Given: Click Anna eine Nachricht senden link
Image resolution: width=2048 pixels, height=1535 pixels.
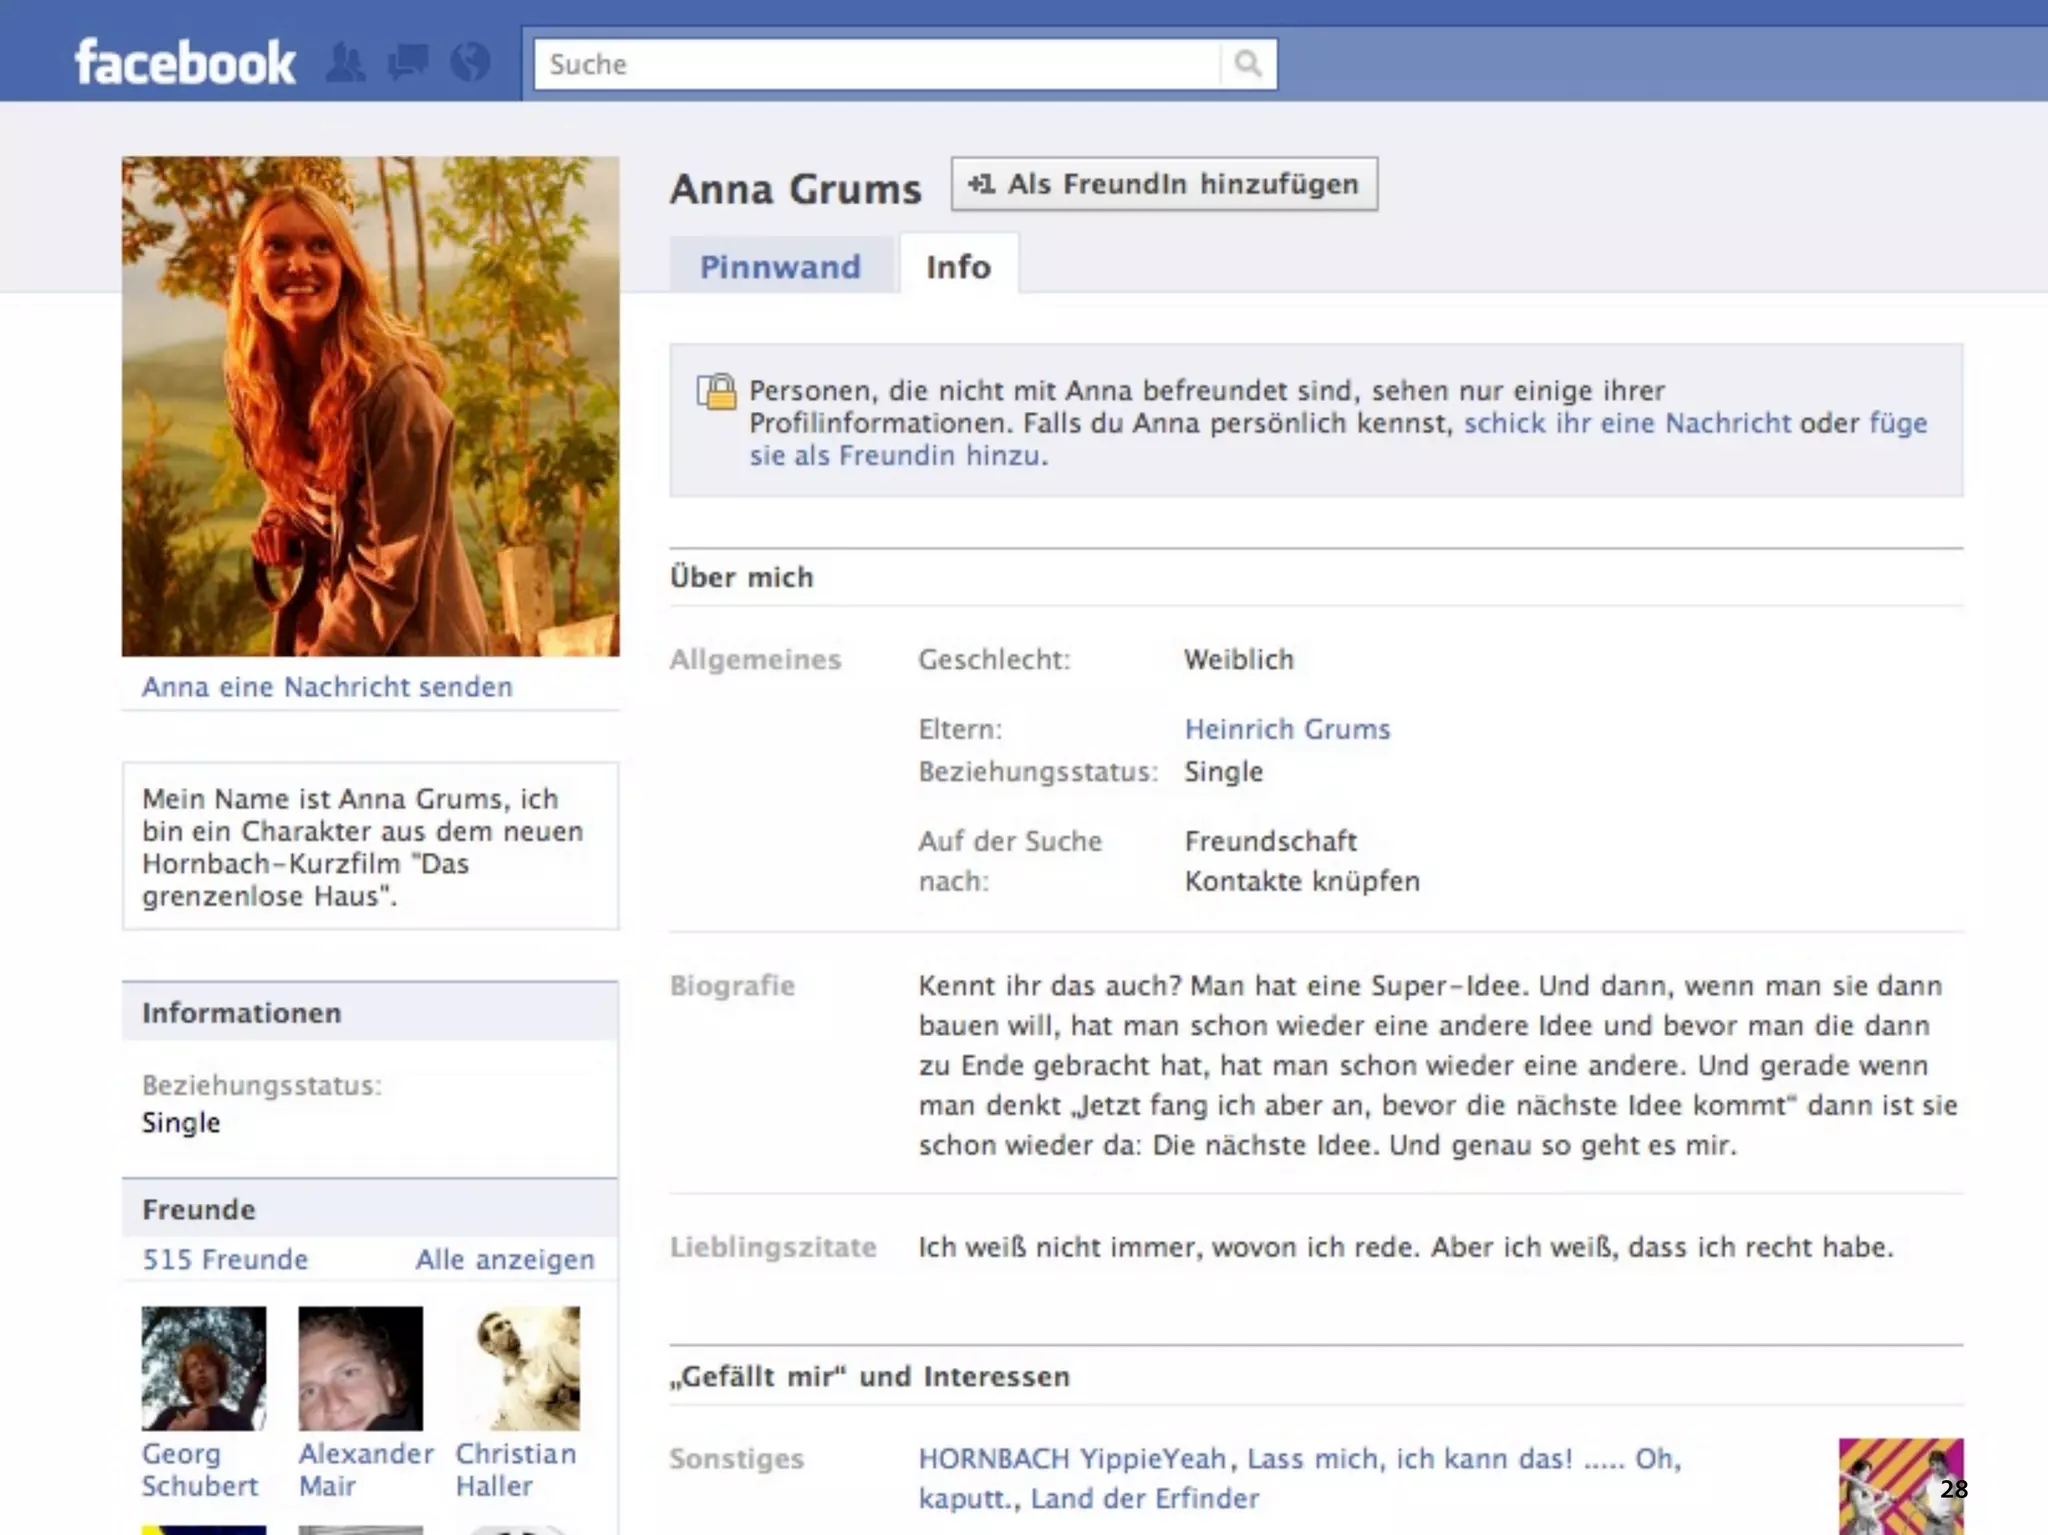Looking at the screenshot, I should tap(327, 687).
